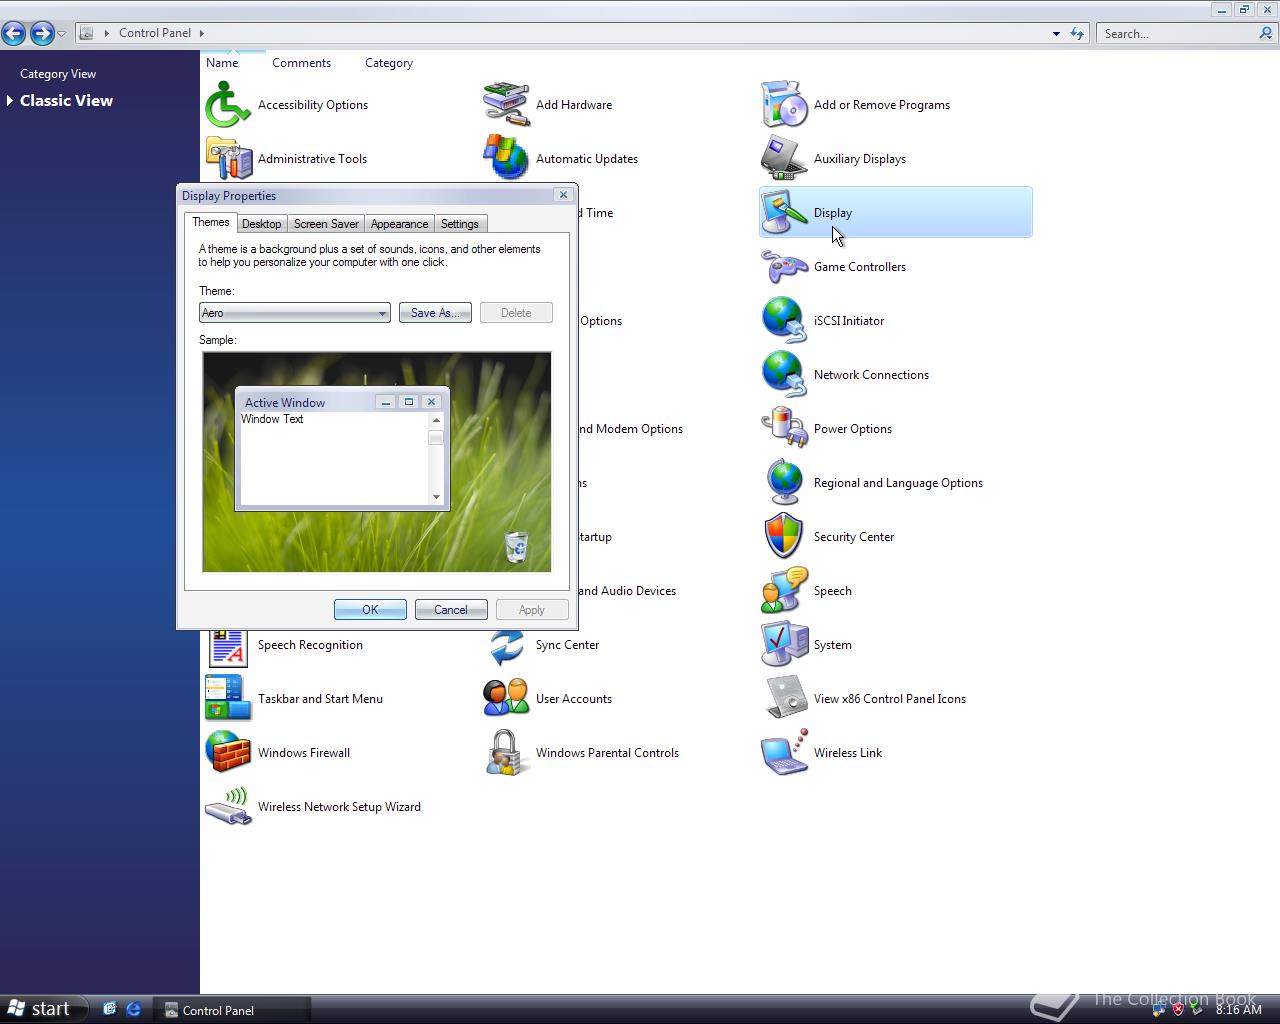This screenshot has width=1280, height=1024.
Task: Click the Forward navigation arrow
Action: pyautogui.click(x=42, y=33)
